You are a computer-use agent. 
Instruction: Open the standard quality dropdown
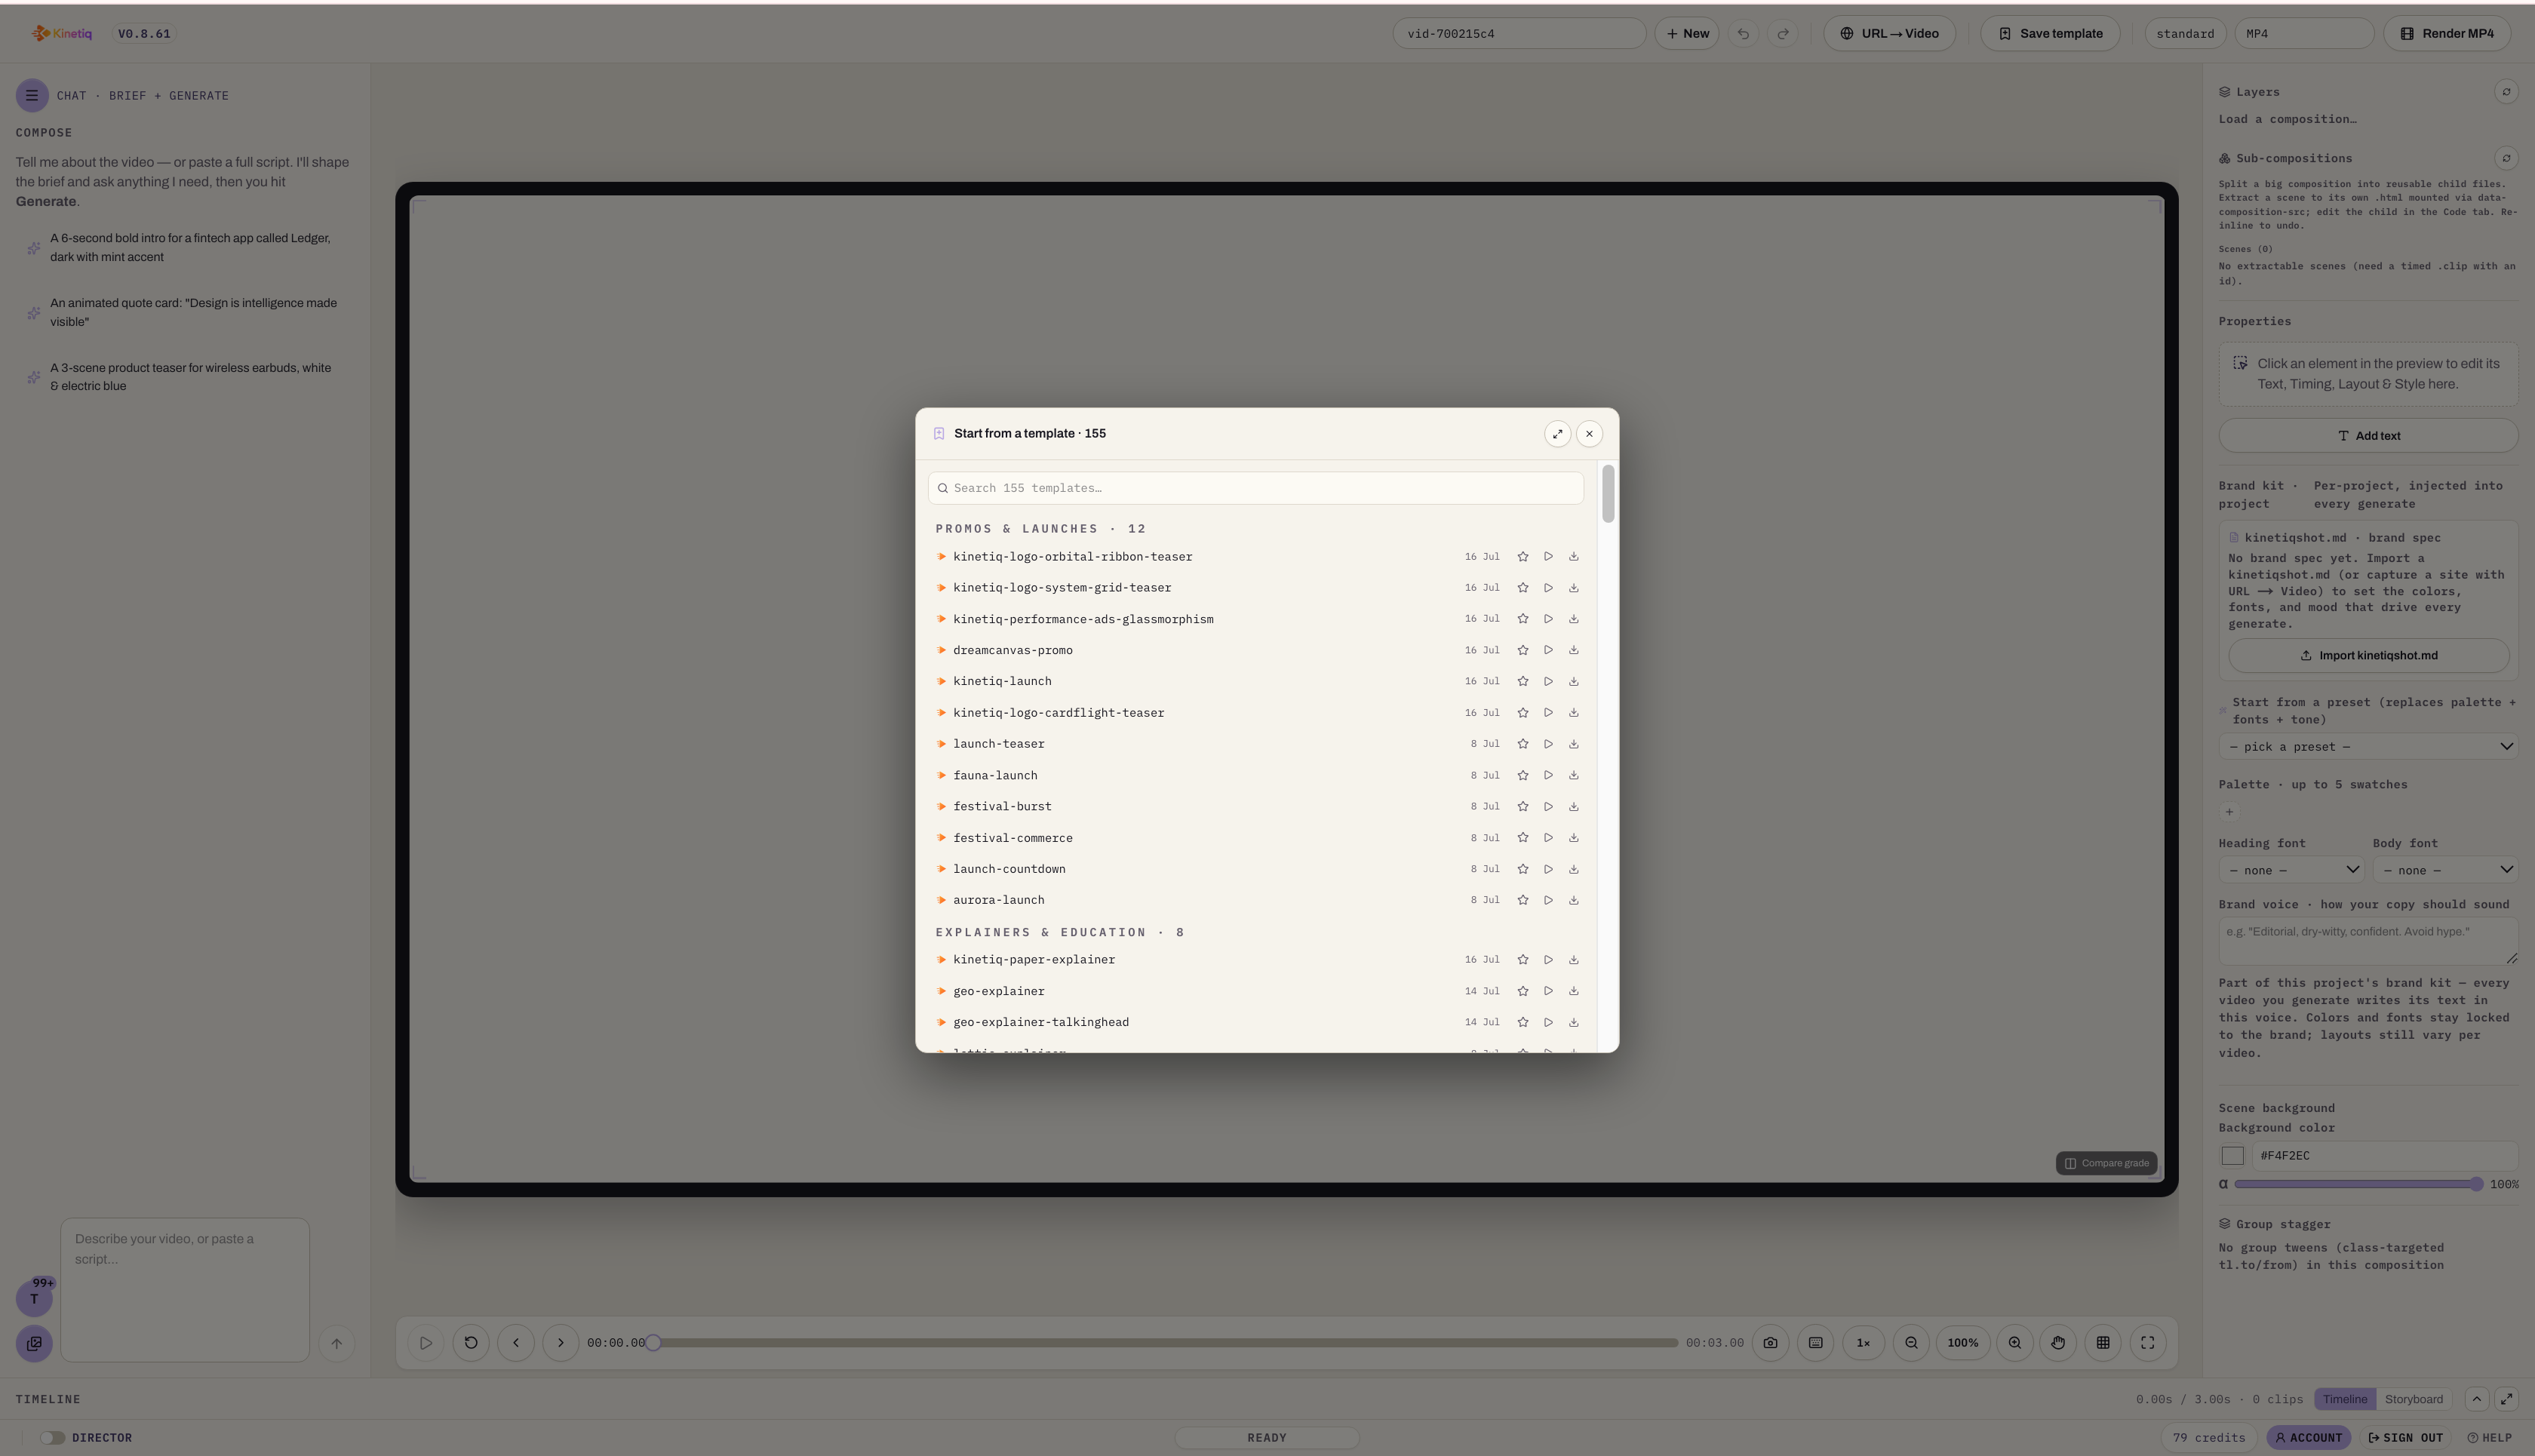point(2185,33)
